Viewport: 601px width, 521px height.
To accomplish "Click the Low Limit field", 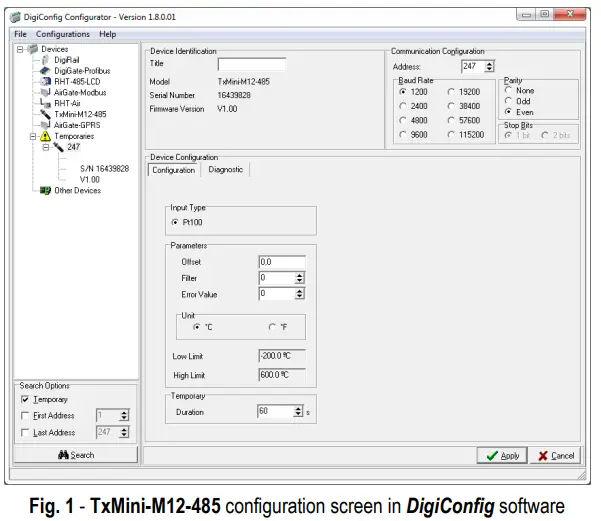I will coord(282,356).
